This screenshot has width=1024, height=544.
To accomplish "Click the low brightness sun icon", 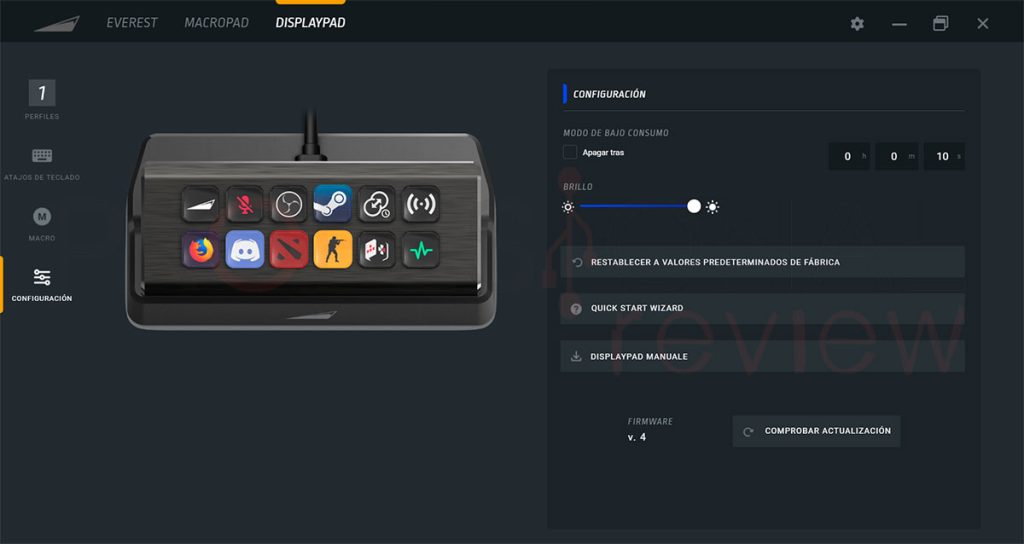I will point(568,207).
